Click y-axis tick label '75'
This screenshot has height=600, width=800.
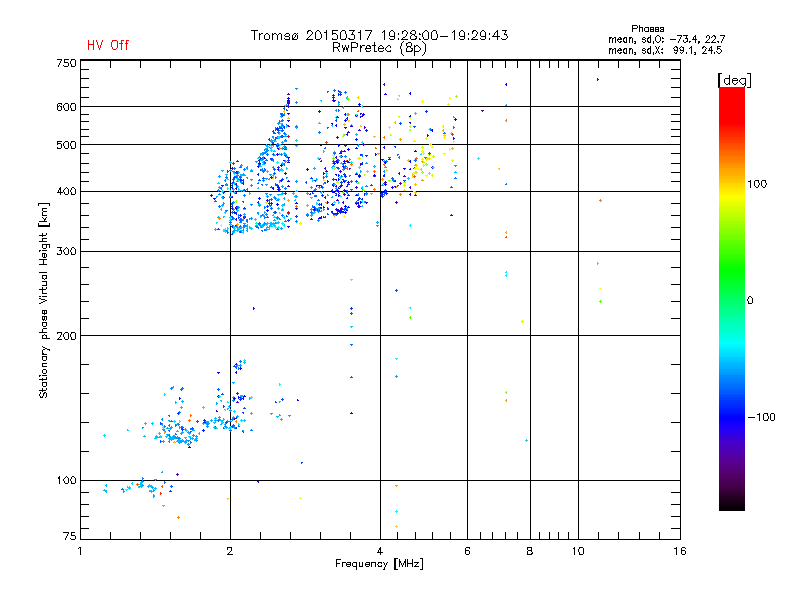click(x=70, y=536)
